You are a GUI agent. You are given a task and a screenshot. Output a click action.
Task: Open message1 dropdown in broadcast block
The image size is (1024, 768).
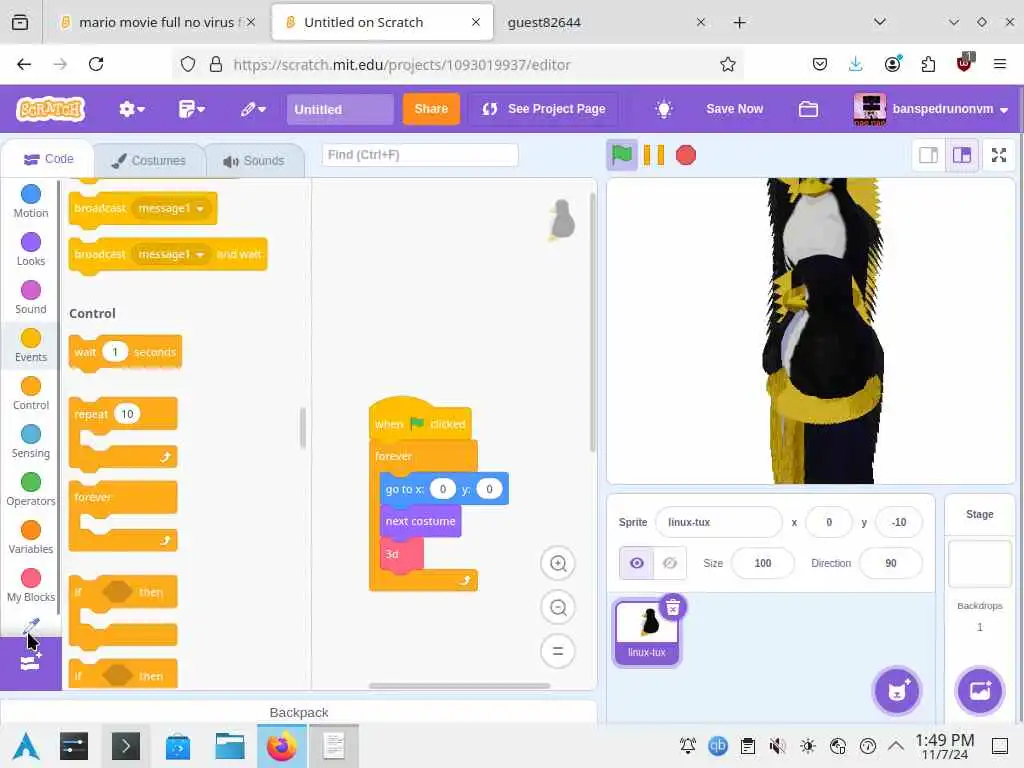(172, 208)
